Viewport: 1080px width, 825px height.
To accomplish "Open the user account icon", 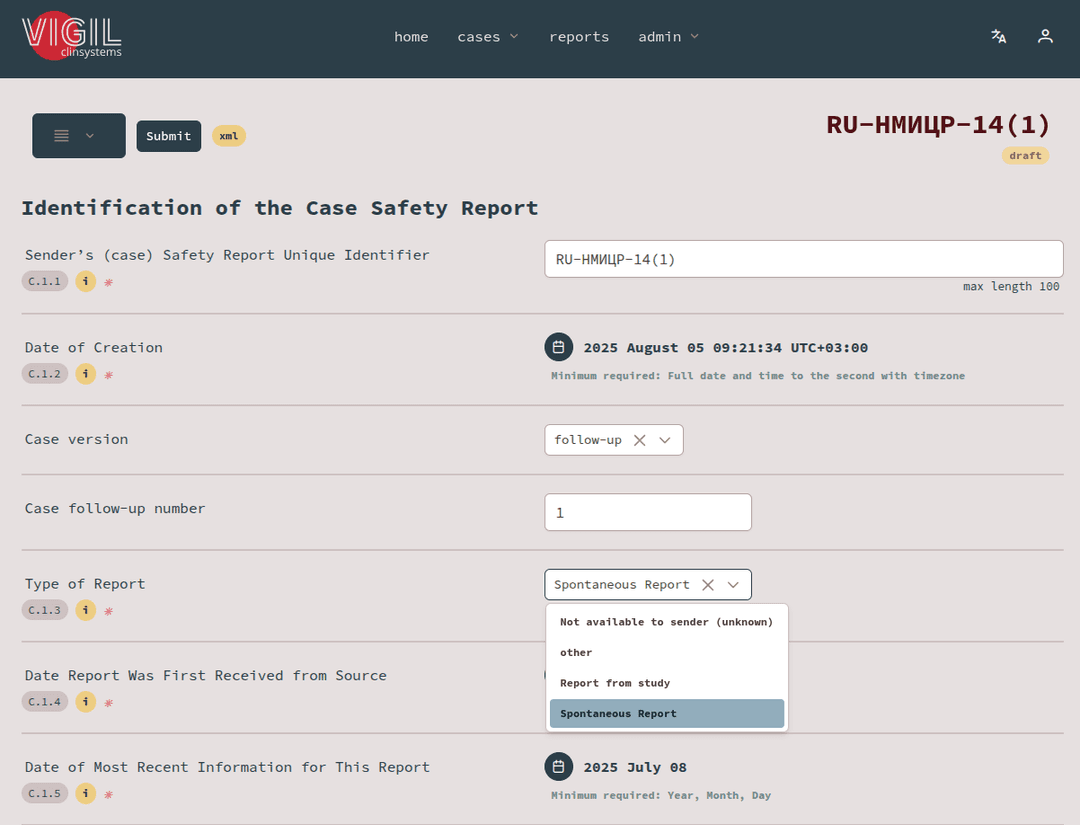I will tap(1045, 36).
